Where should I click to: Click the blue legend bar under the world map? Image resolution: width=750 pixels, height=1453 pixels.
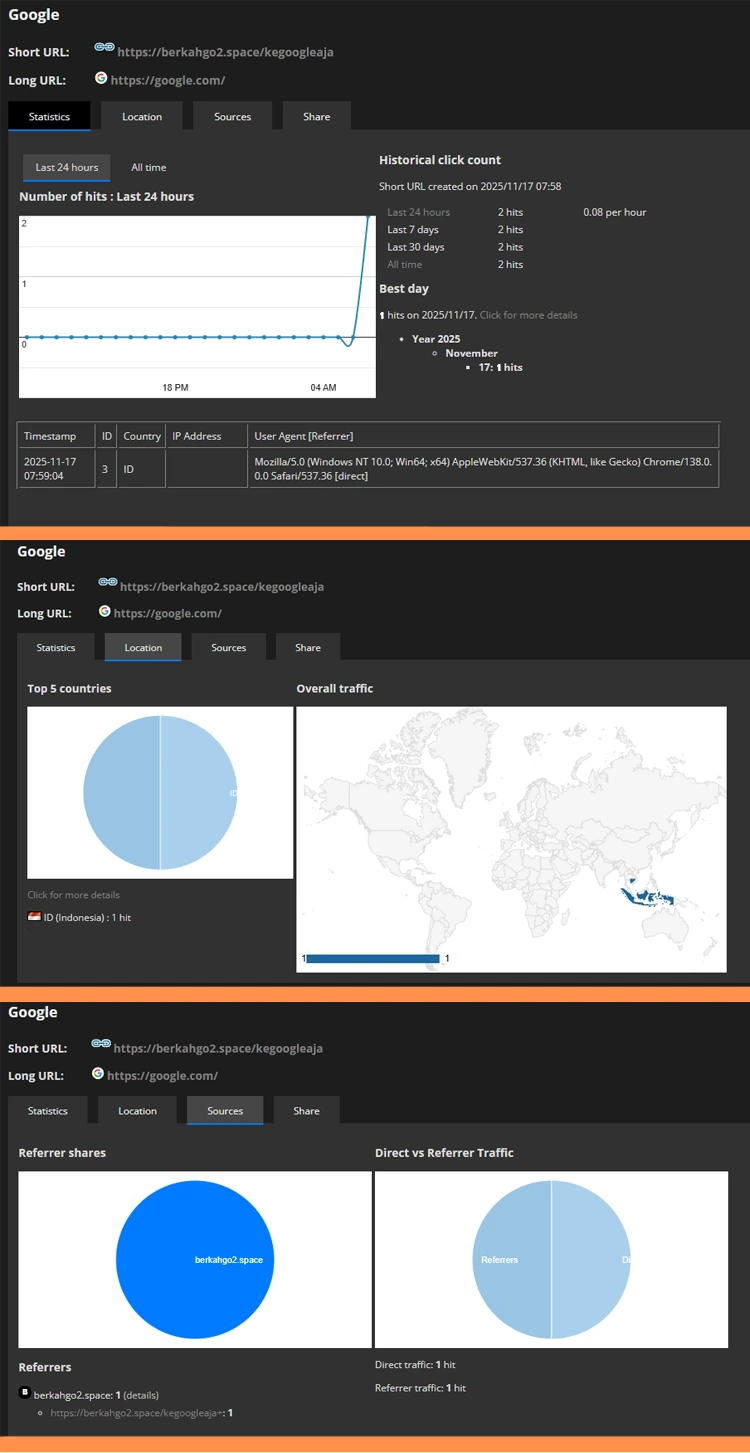coord(373,958)
